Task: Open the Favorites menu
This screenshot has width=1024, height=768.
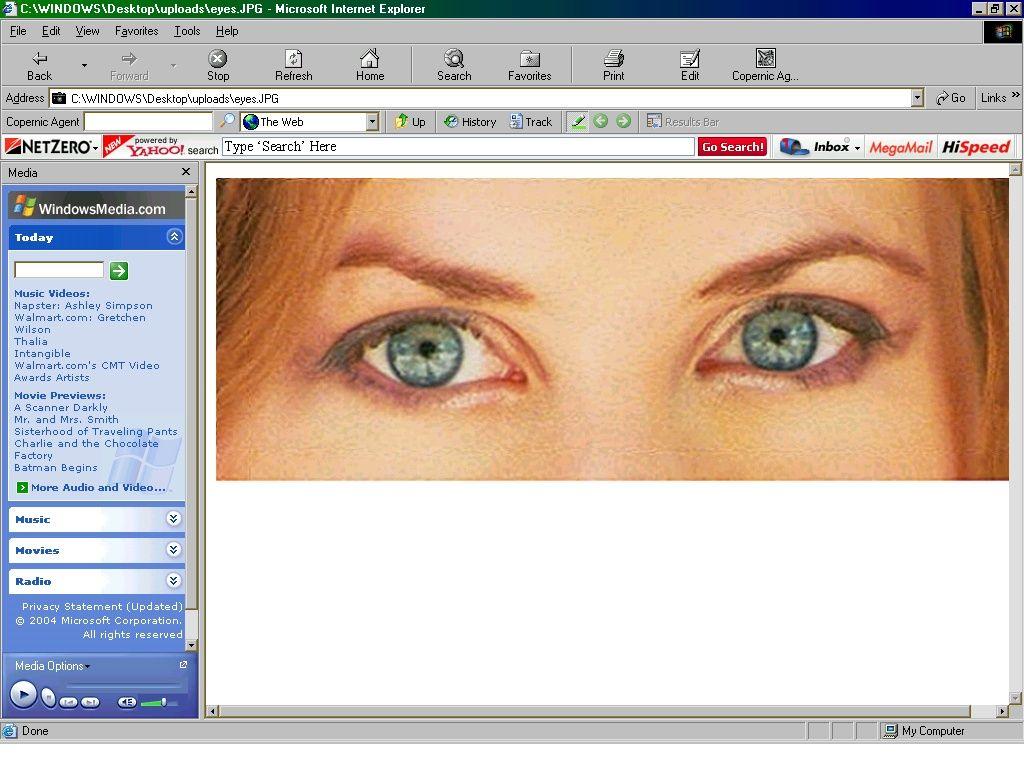Action: pyautogui.click(x=136, y=31)
